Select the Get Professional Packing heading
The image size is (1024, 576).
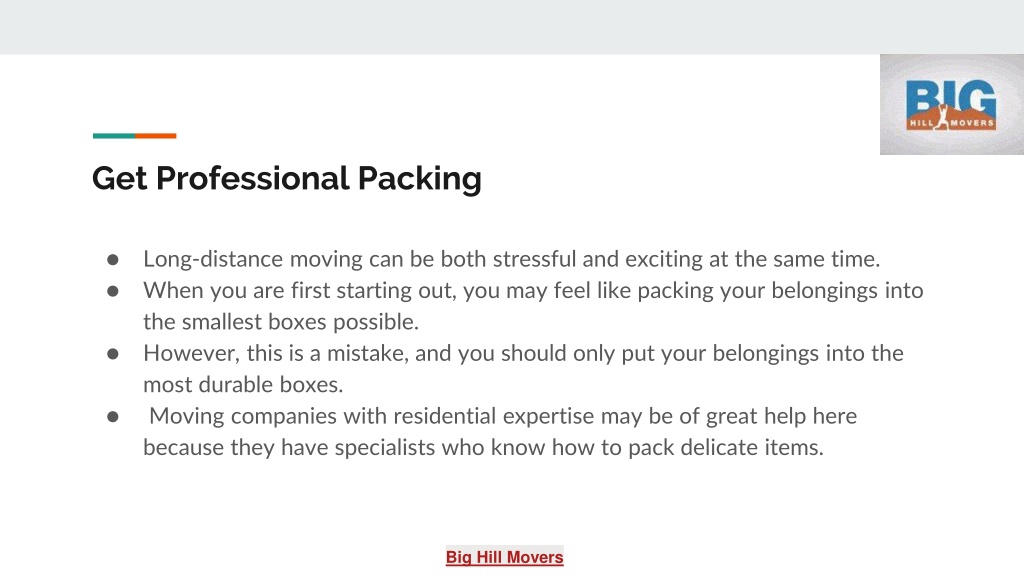point(287,178)
